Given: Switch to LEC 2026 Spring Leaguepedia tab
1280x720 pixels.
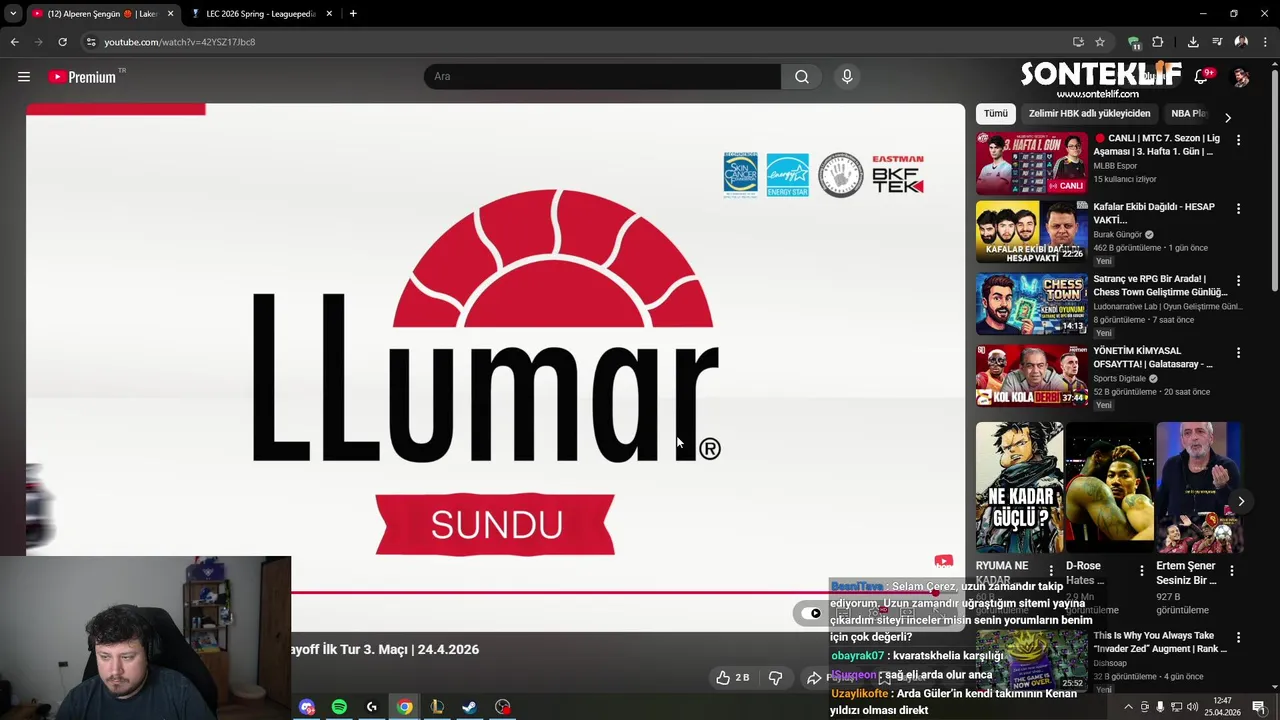Looking at the screenshot, I should click(x=260, y=14).
